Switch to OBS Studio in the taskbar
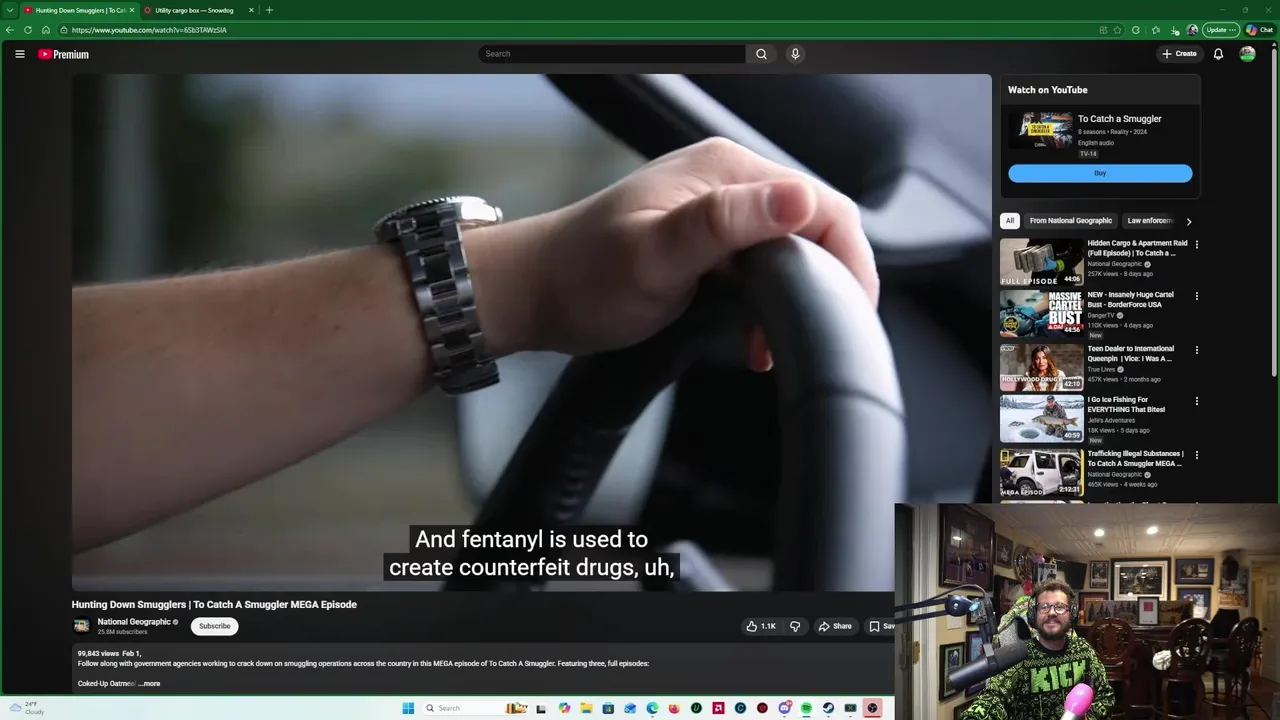The image size is (1280, 720). click(x=872, y=708)
